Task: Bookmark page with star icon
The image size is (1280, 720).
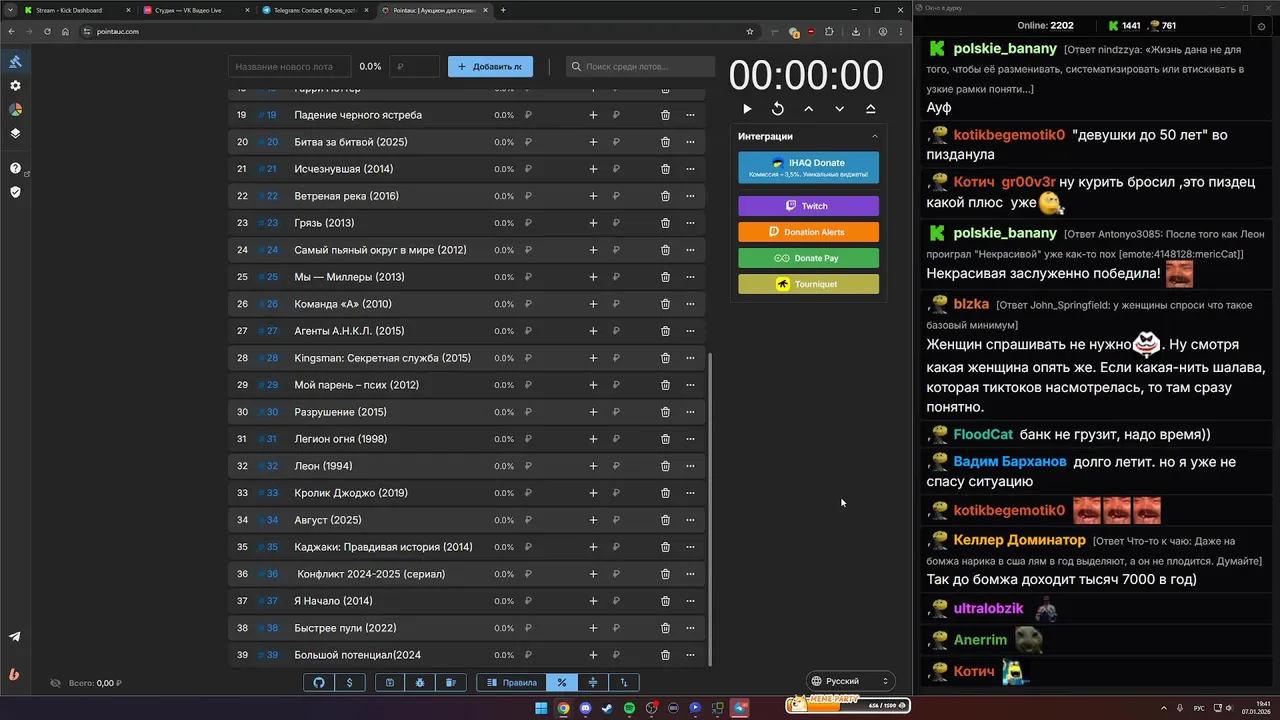Action: (x=750, y=31)
